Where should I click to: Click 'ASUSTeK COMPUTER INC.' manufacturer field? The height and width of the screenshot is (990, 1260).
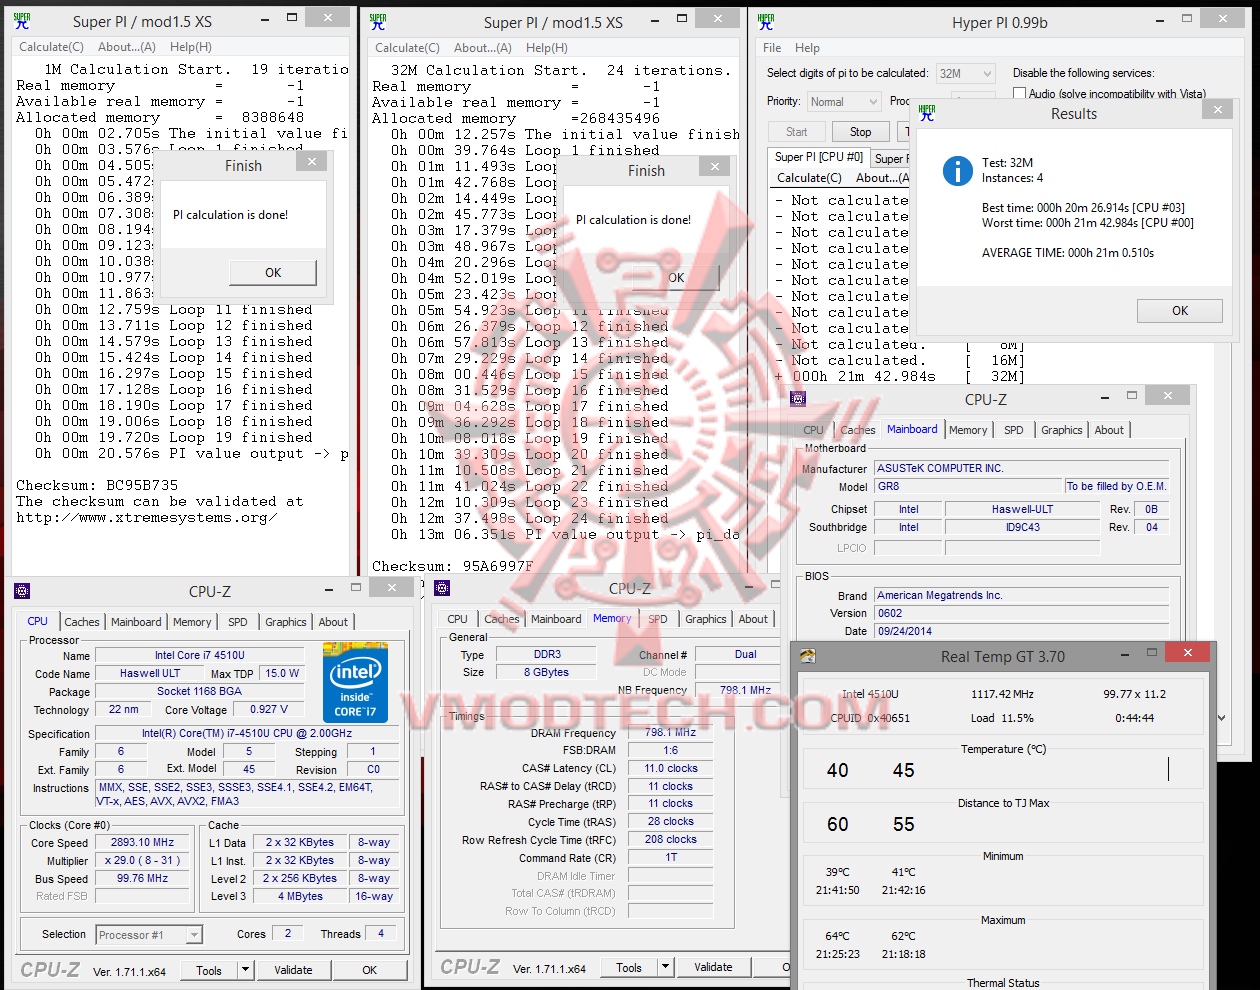click(x=1021, y=468)
